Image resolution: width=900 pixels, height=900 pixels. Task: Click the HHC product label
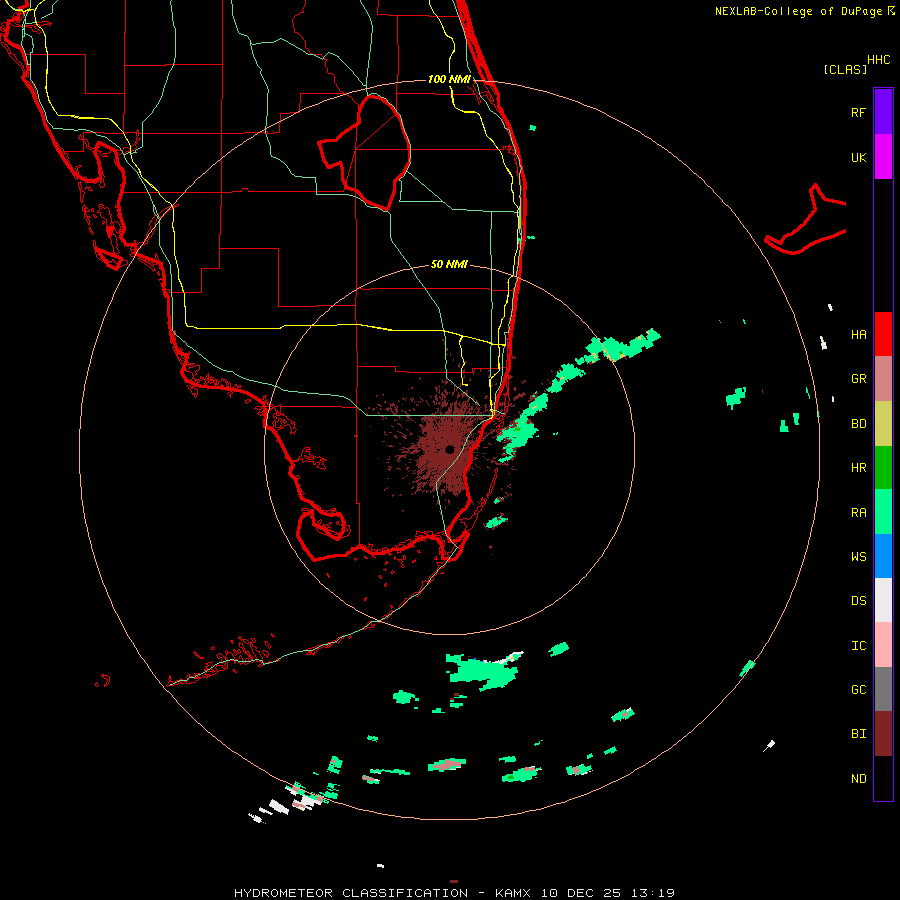point(878,60)
